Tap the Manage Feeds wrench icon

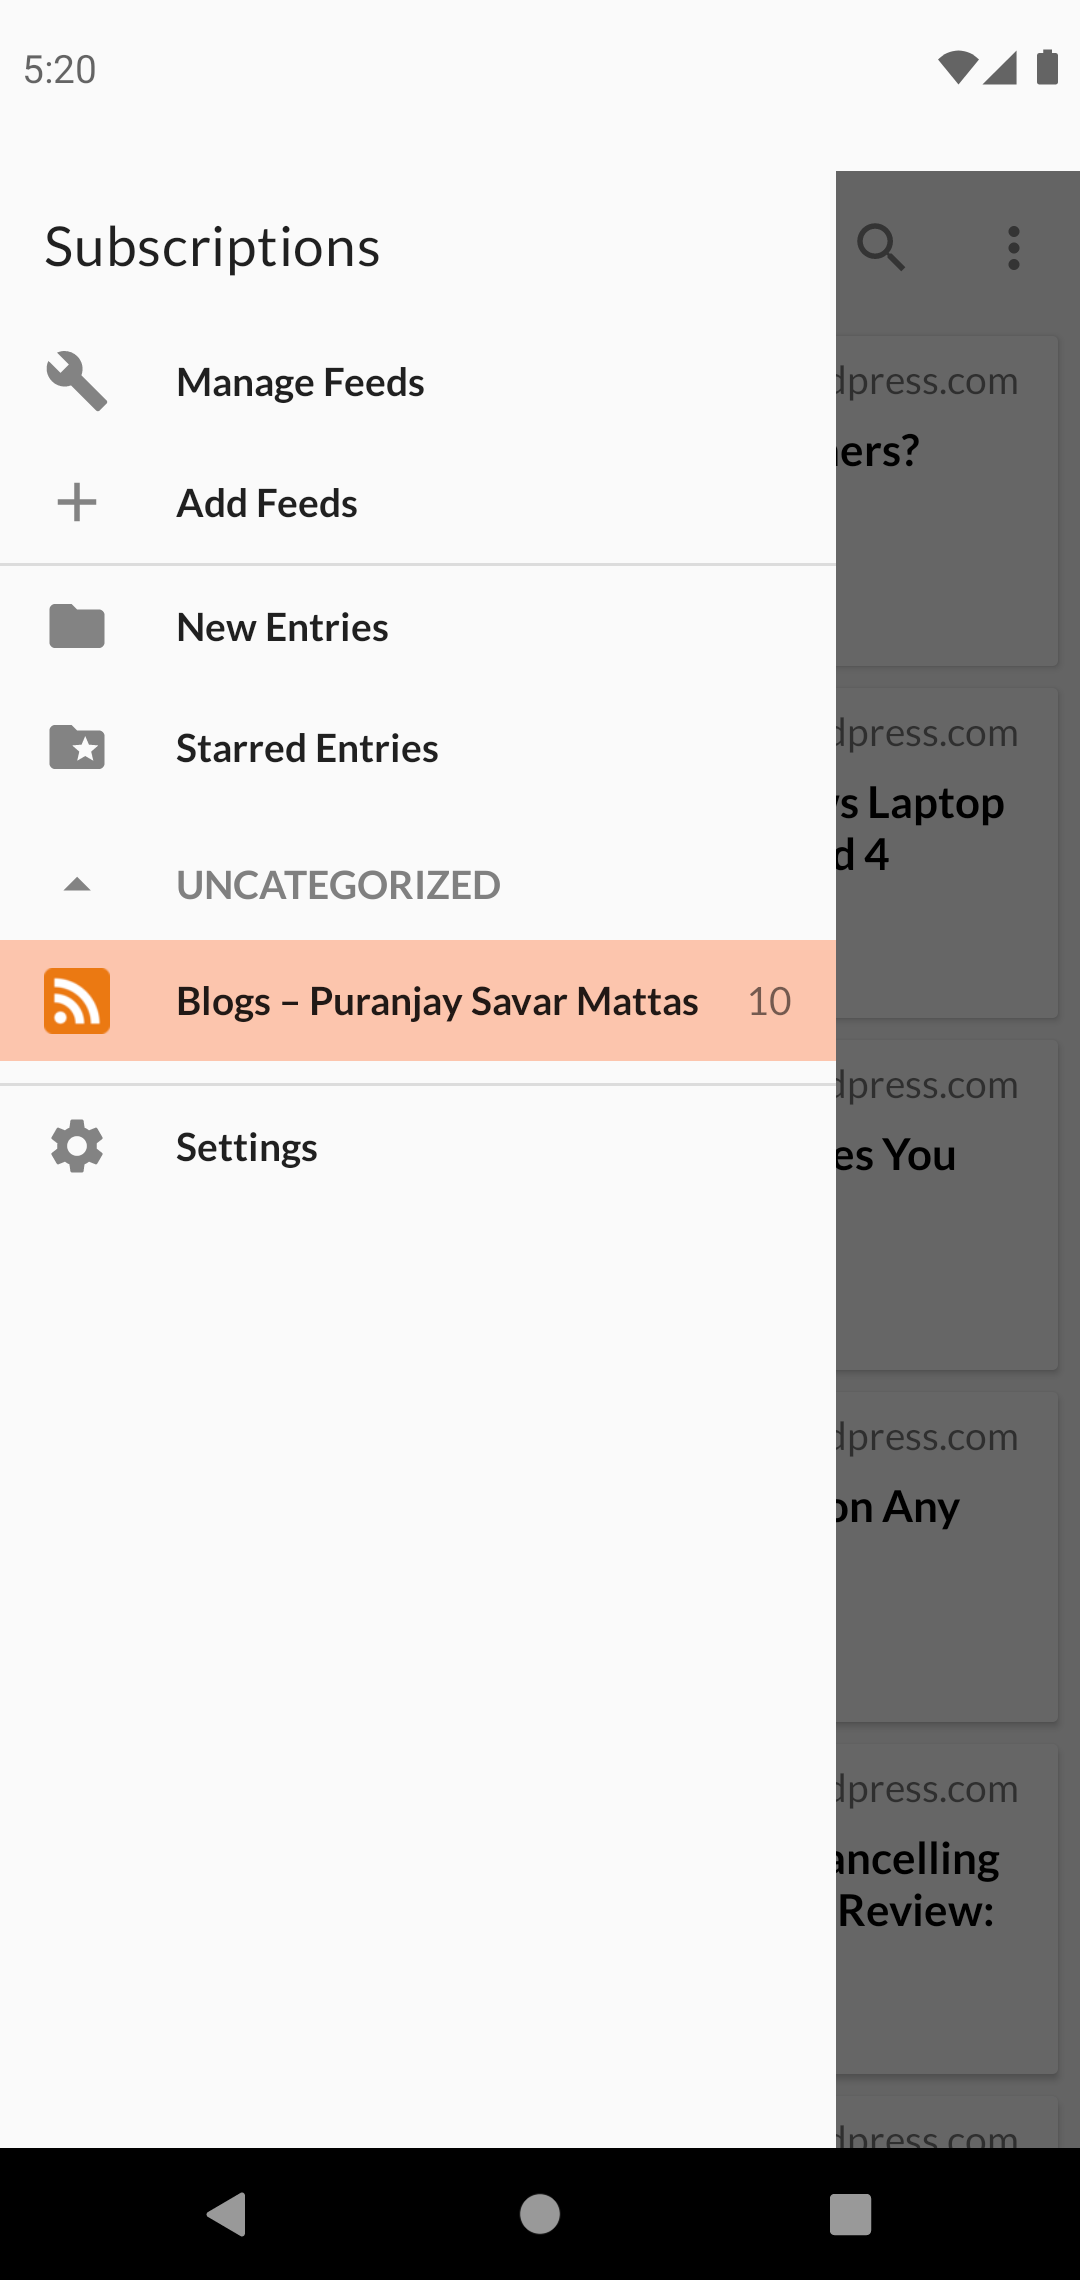[77, 382]
